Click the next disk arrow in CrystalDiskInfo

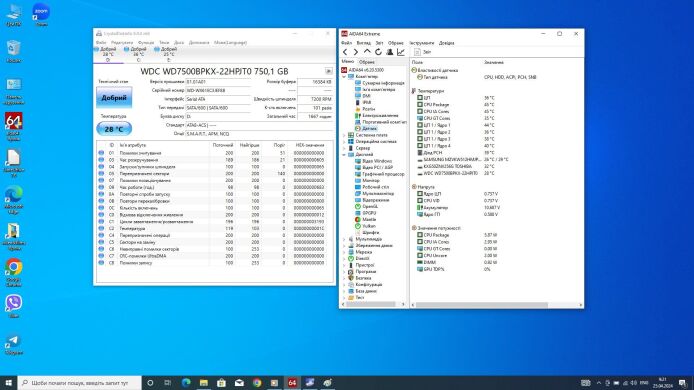click(x=328, y=71)
